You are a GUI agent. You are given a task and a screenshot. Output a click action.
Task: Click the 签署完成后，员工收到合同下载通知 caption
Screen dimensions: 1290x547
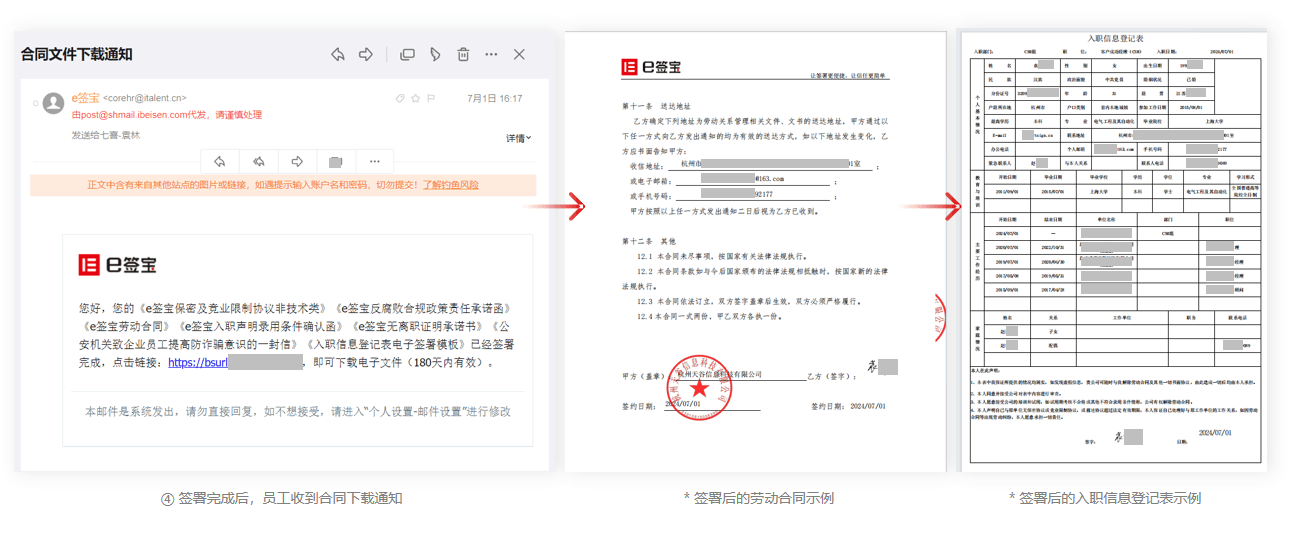(281, 497)
